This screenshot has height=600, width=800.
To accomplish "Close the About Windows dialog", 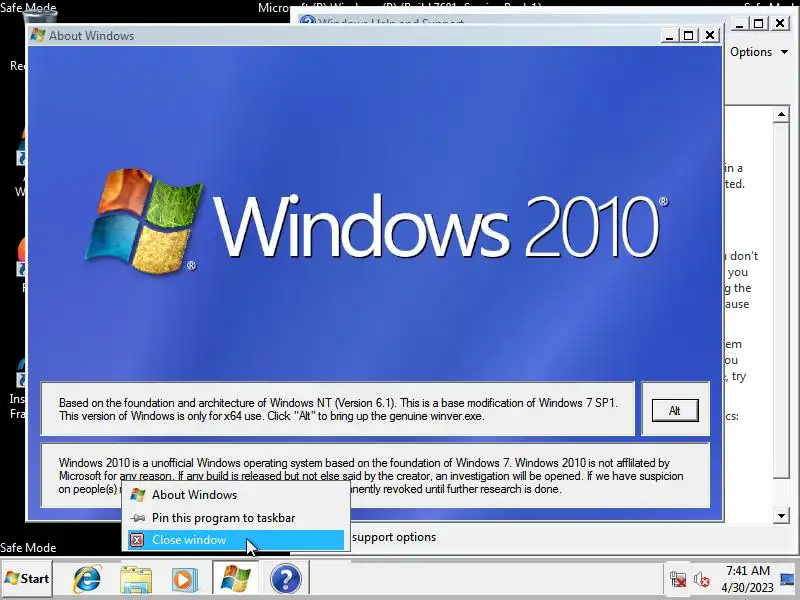I will [x=710, y=36].
